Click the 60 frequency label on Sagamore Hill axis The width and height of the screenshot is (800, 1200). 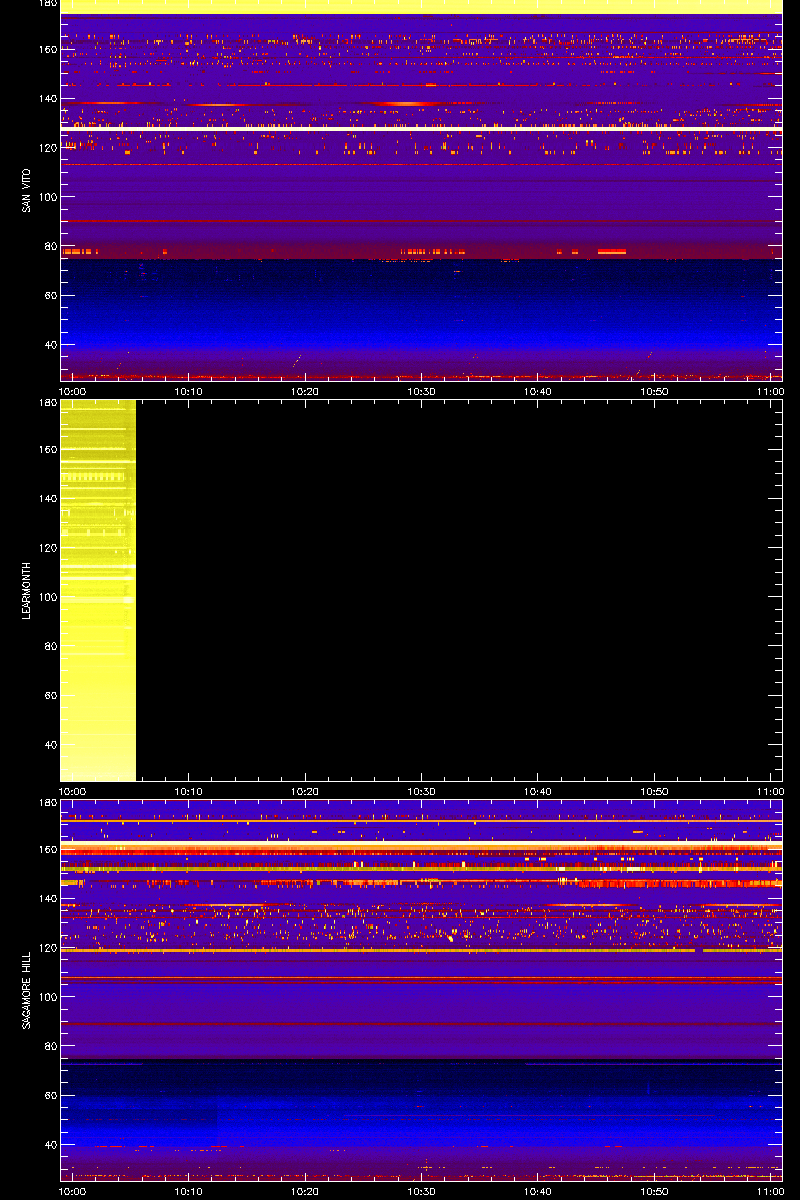tap(50, 1095)
